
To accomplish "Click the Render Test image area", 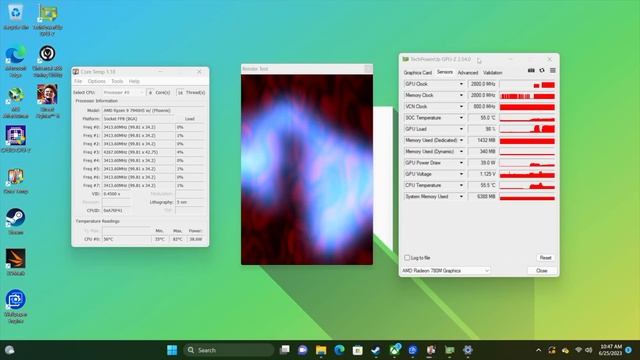I will (307, 169).
